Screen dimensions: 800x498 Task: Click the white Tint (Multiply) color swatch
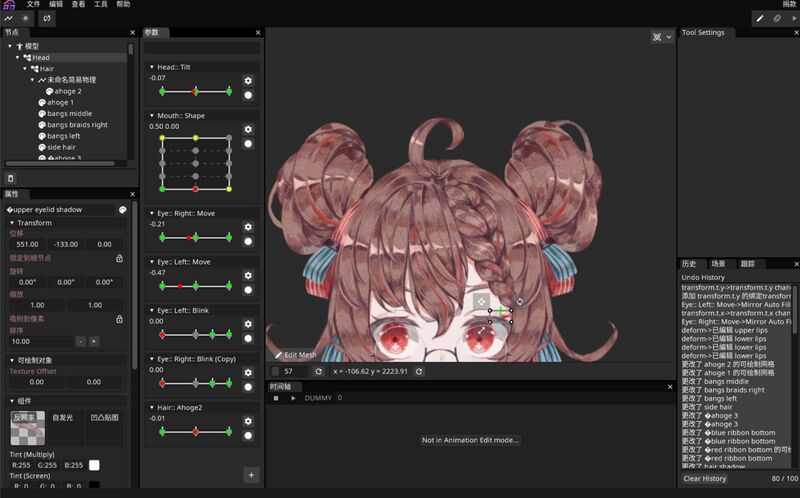pos(94,465)
